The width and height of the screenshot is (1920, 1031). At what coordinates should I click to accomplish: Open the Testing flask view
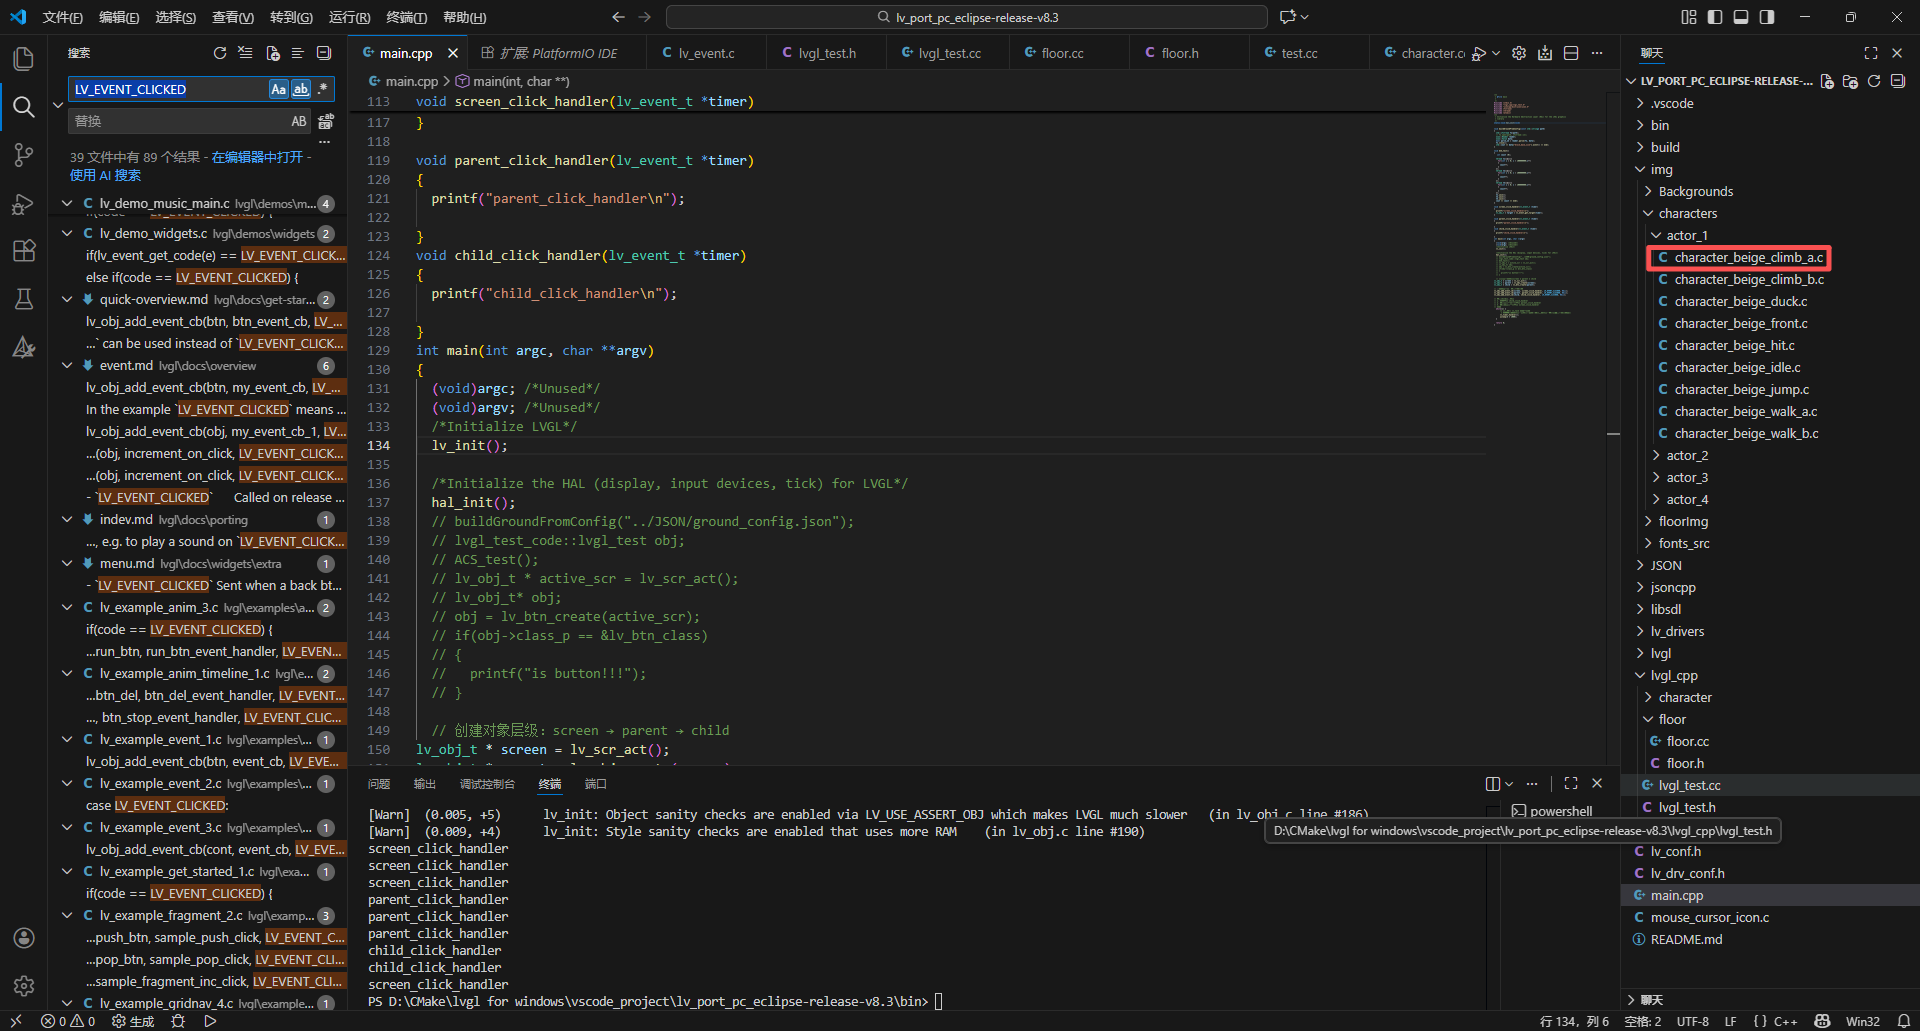point(24,299)
